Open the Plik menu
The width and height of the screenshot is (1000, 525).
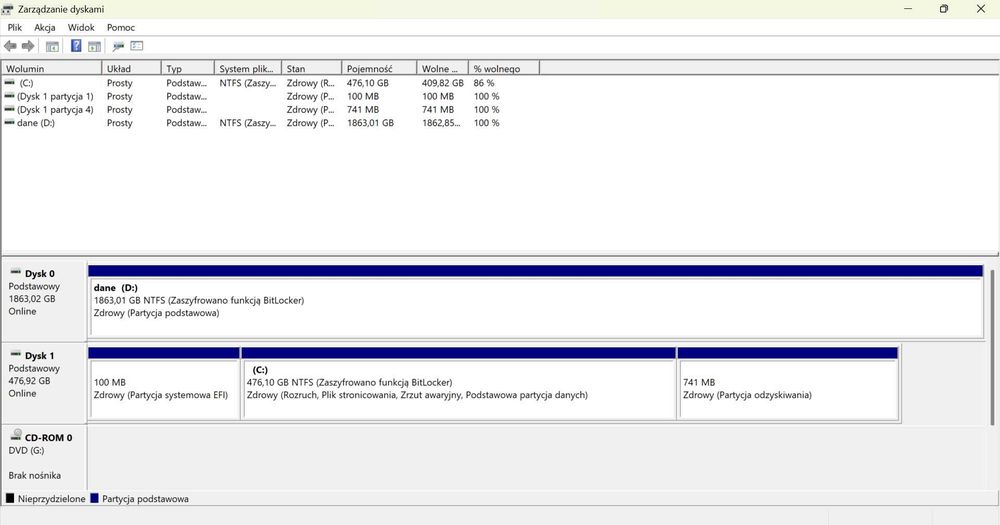tap(15, 27)
